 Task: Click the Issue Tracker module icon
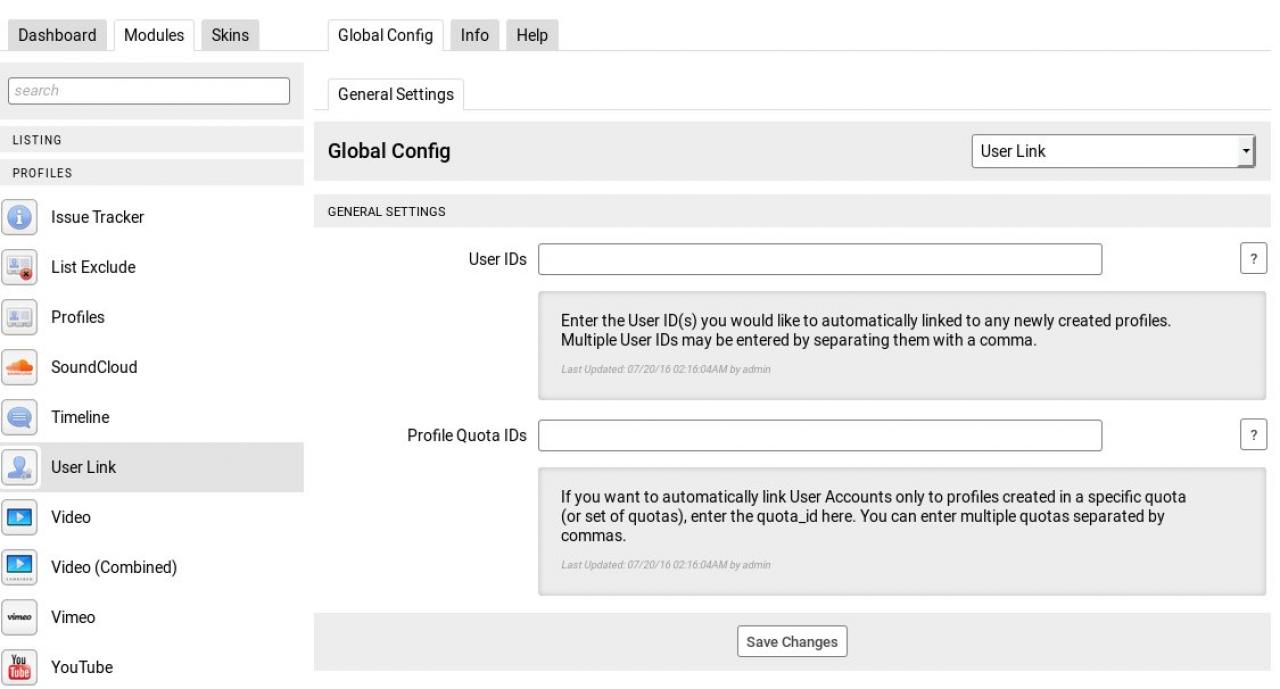[18, 217]
